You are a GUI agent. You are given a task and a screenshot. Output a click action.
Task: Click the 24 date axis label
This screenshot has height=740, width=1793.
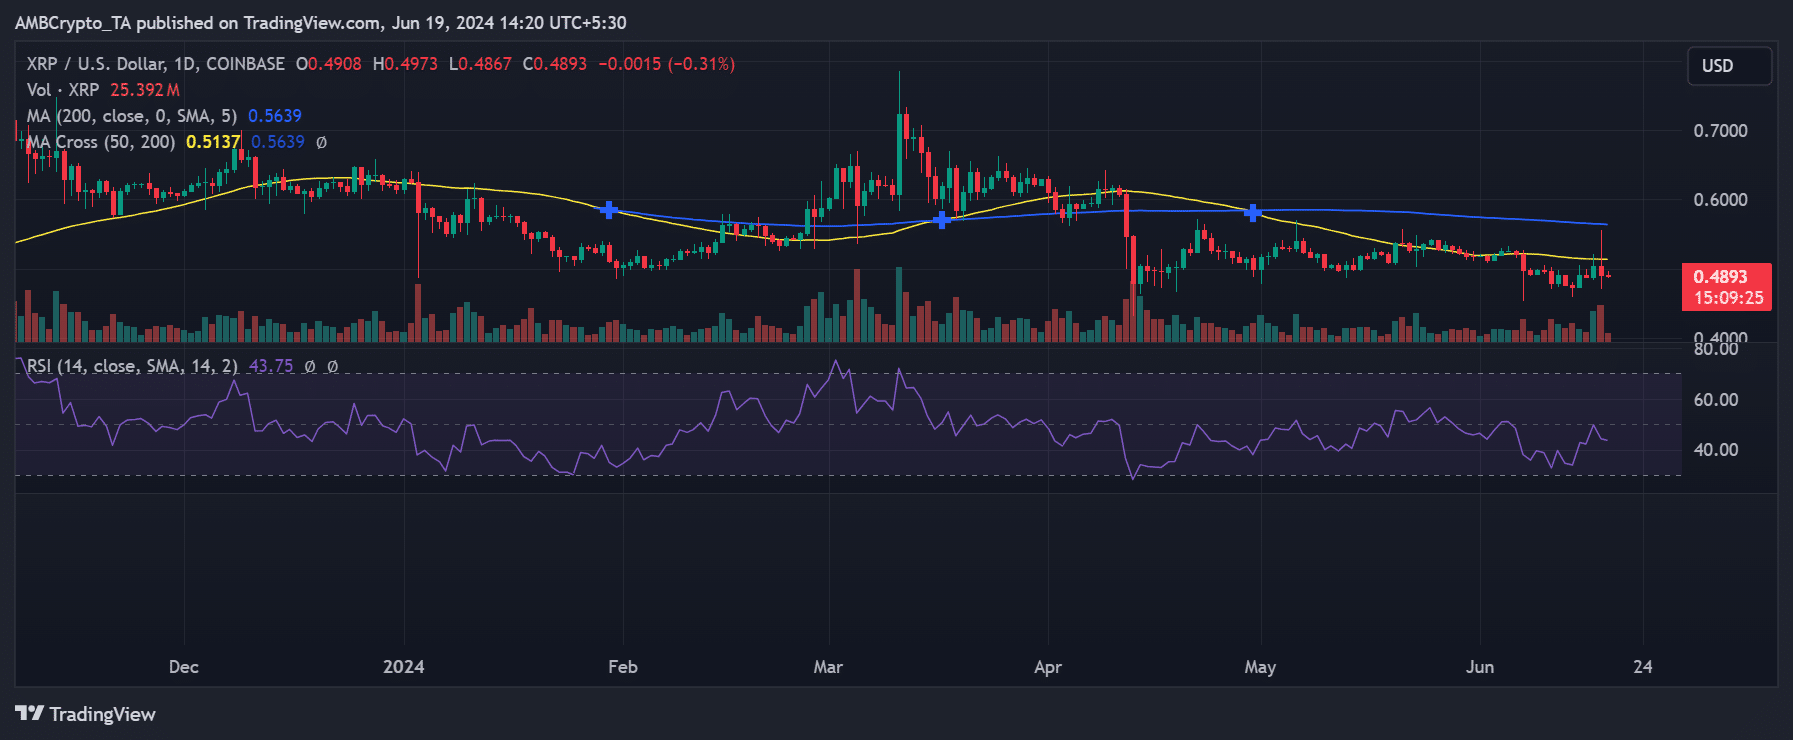(x=1643, y=667)
